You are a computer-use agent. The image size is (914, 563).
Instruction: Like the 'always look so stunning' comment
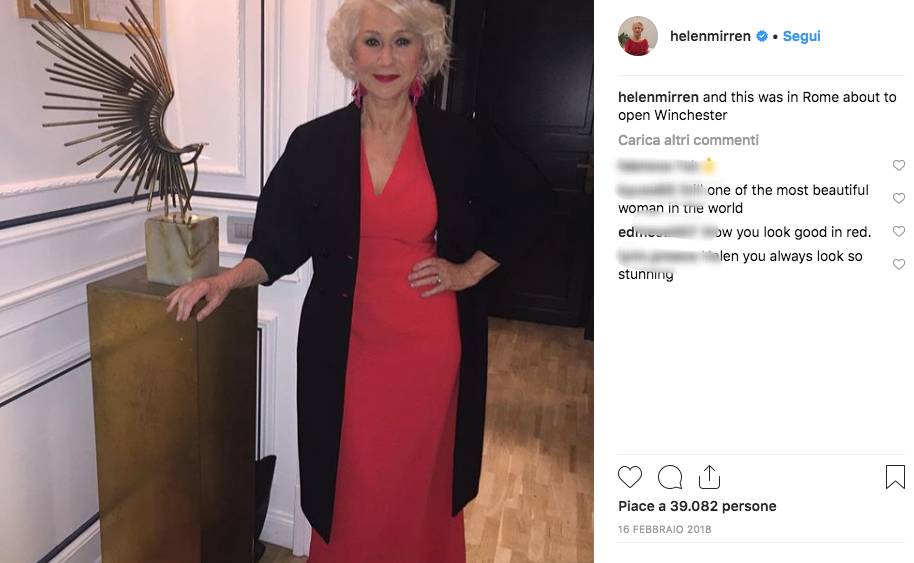[x=898, y=264]
